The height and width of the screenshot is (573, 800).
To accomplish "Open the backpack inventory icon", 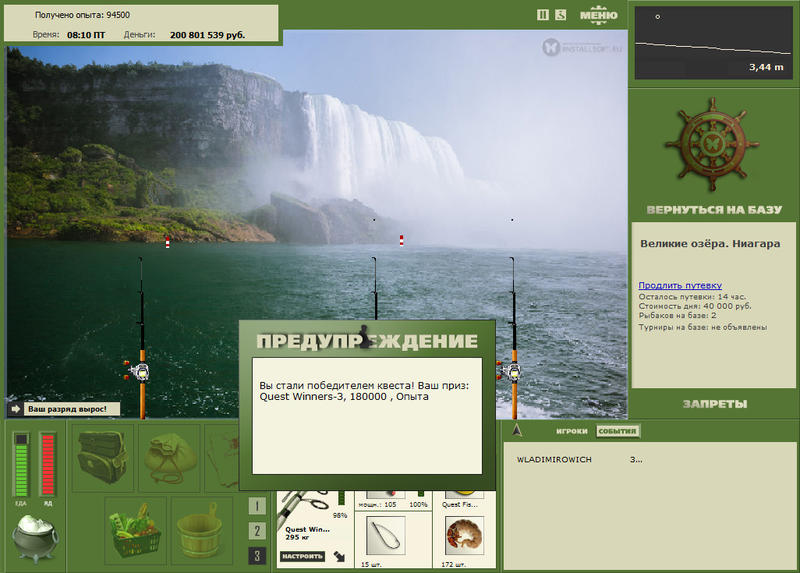I will tap(104, 458).
